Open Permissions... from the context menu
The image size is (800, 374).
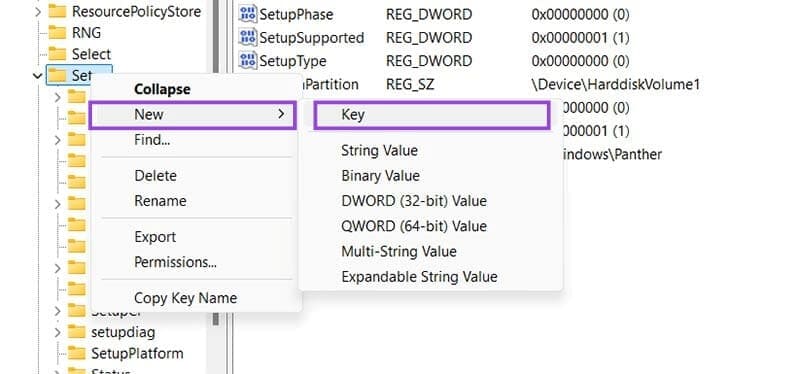coord(175,262)
